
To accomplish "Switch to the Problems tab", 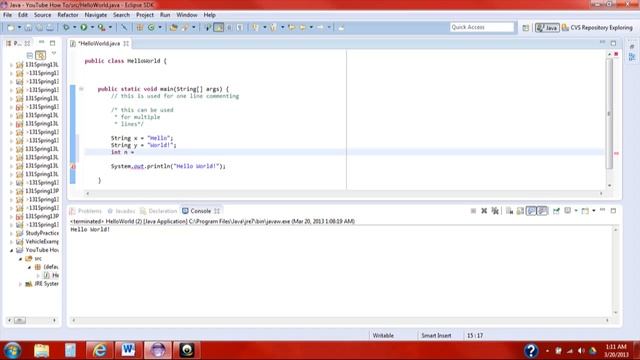I will [86, 211].
